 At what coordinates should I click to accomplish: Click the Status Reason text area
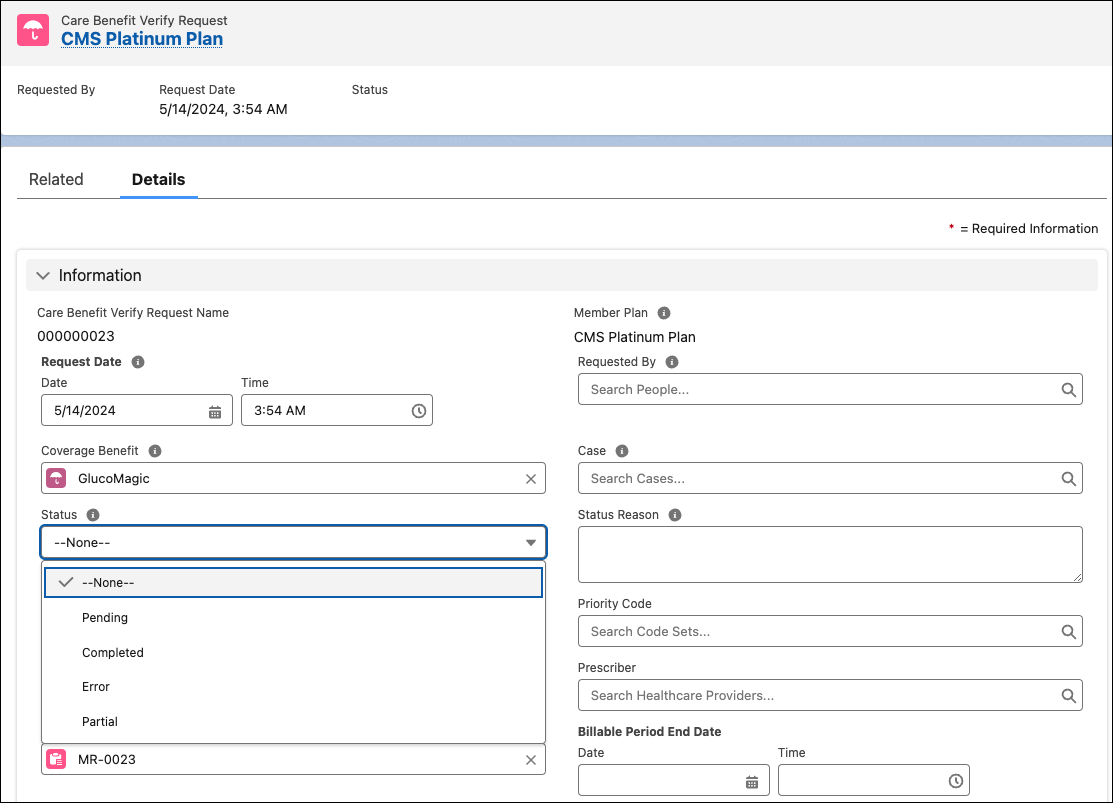(x=830, y=554)
